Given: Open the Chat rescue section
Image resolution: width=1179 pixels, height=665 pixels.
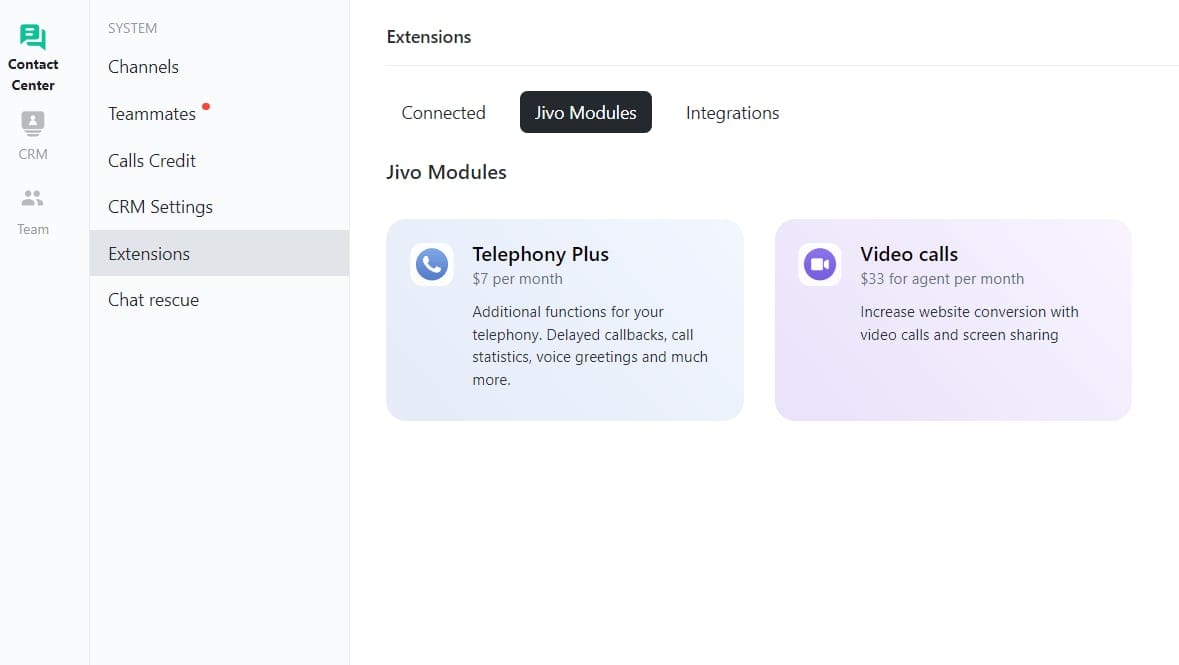Looking at the screenshot, I should (x=153, y=300).
